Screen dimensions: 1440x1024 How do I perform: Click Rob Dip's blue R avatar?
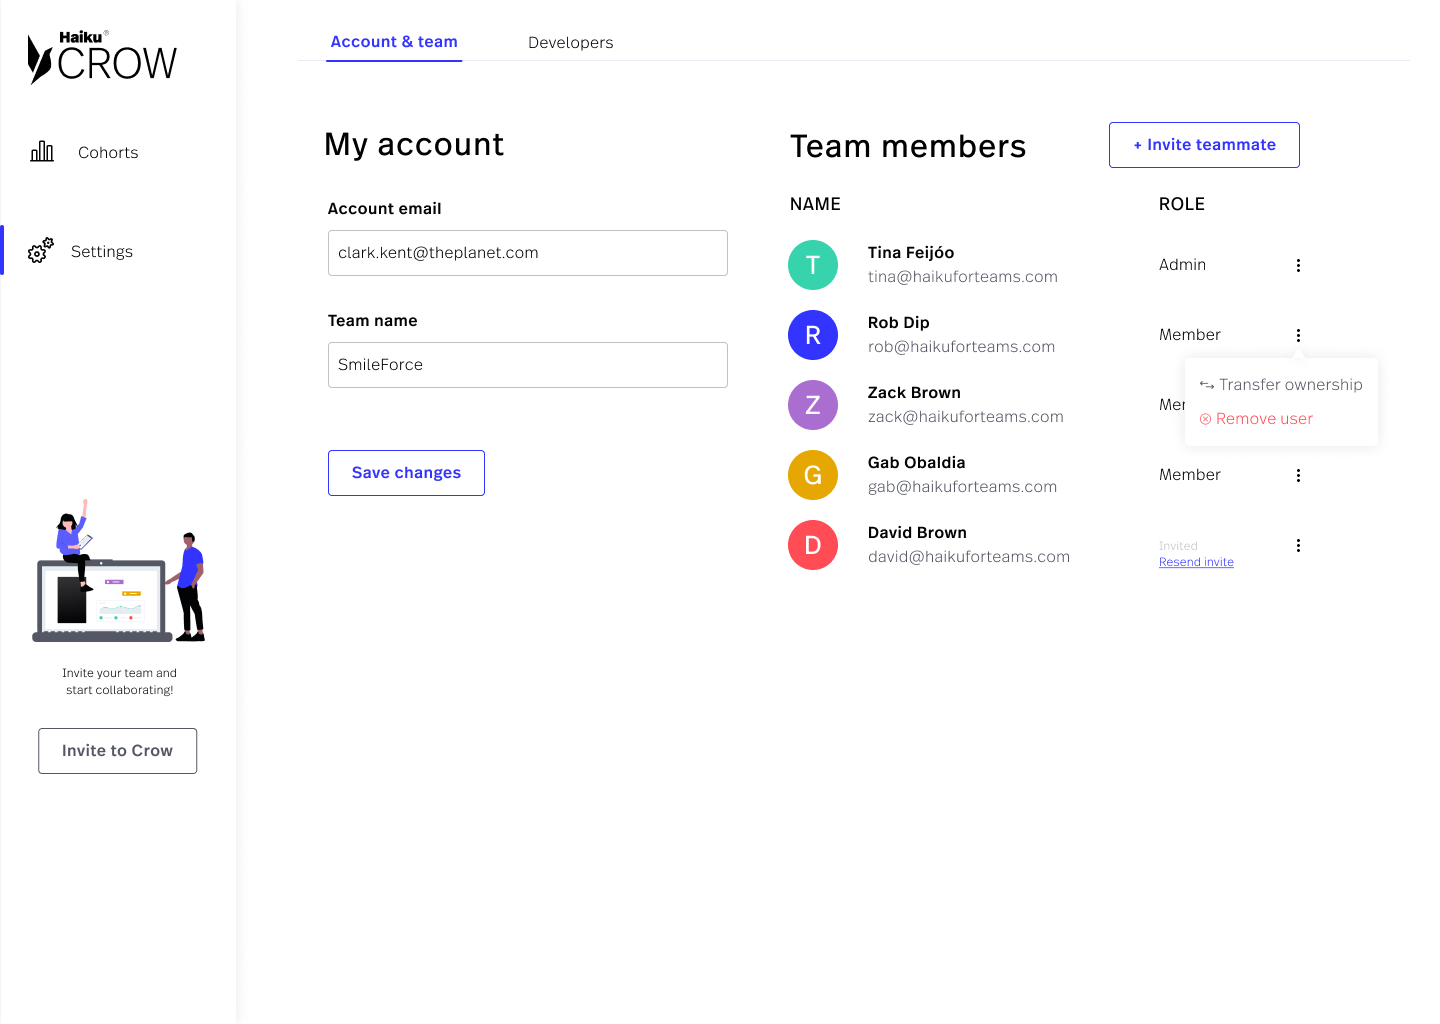click(x=813, y=335)
